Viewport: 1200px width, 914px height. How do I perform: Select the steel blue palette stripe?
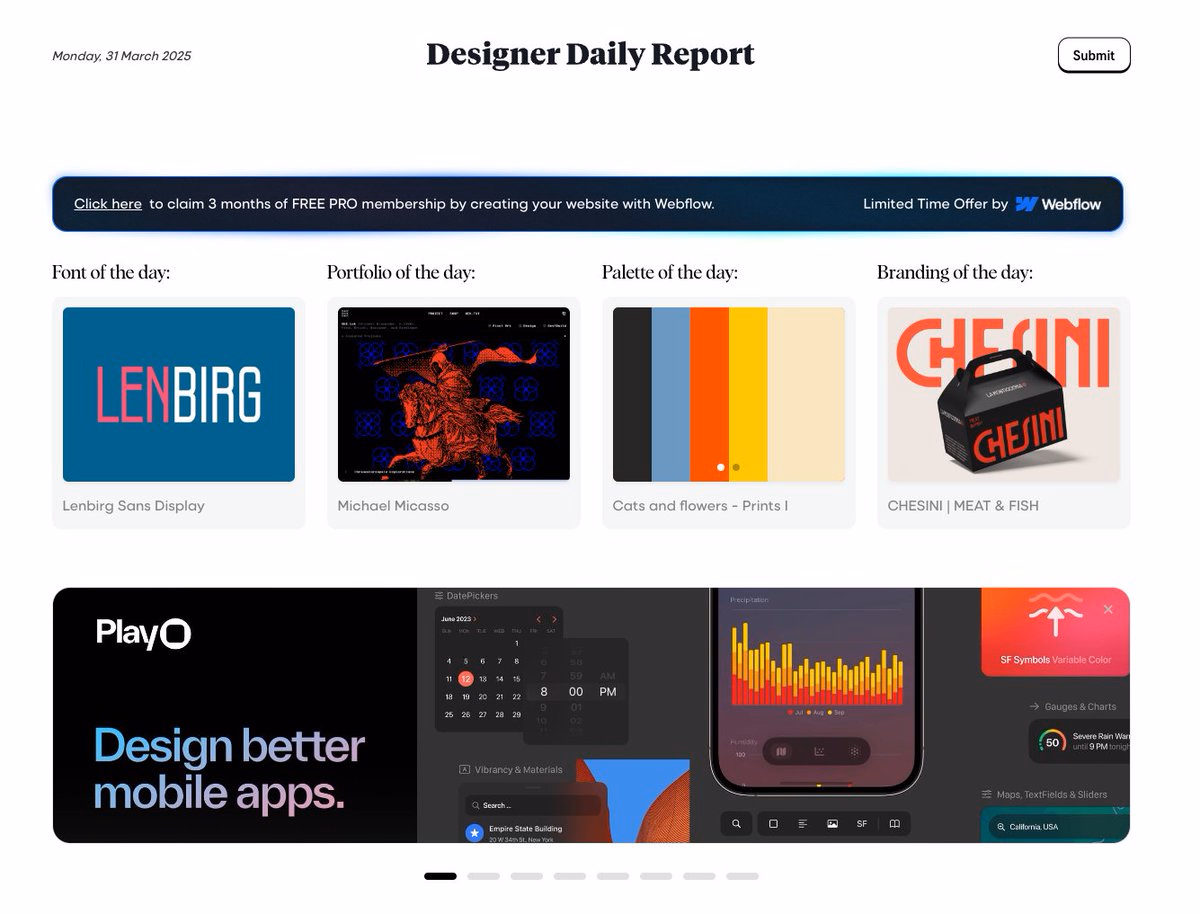coord(671,394)
